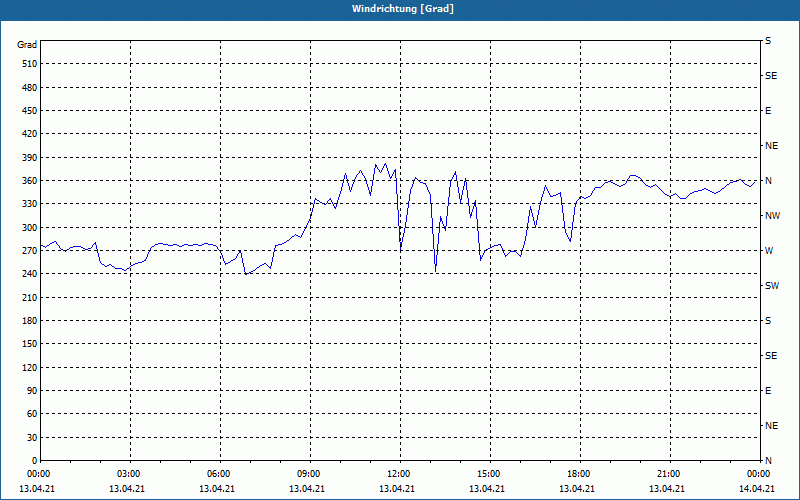
Task: Select the 13.04.21 date under 06:00
Action: 217,489
